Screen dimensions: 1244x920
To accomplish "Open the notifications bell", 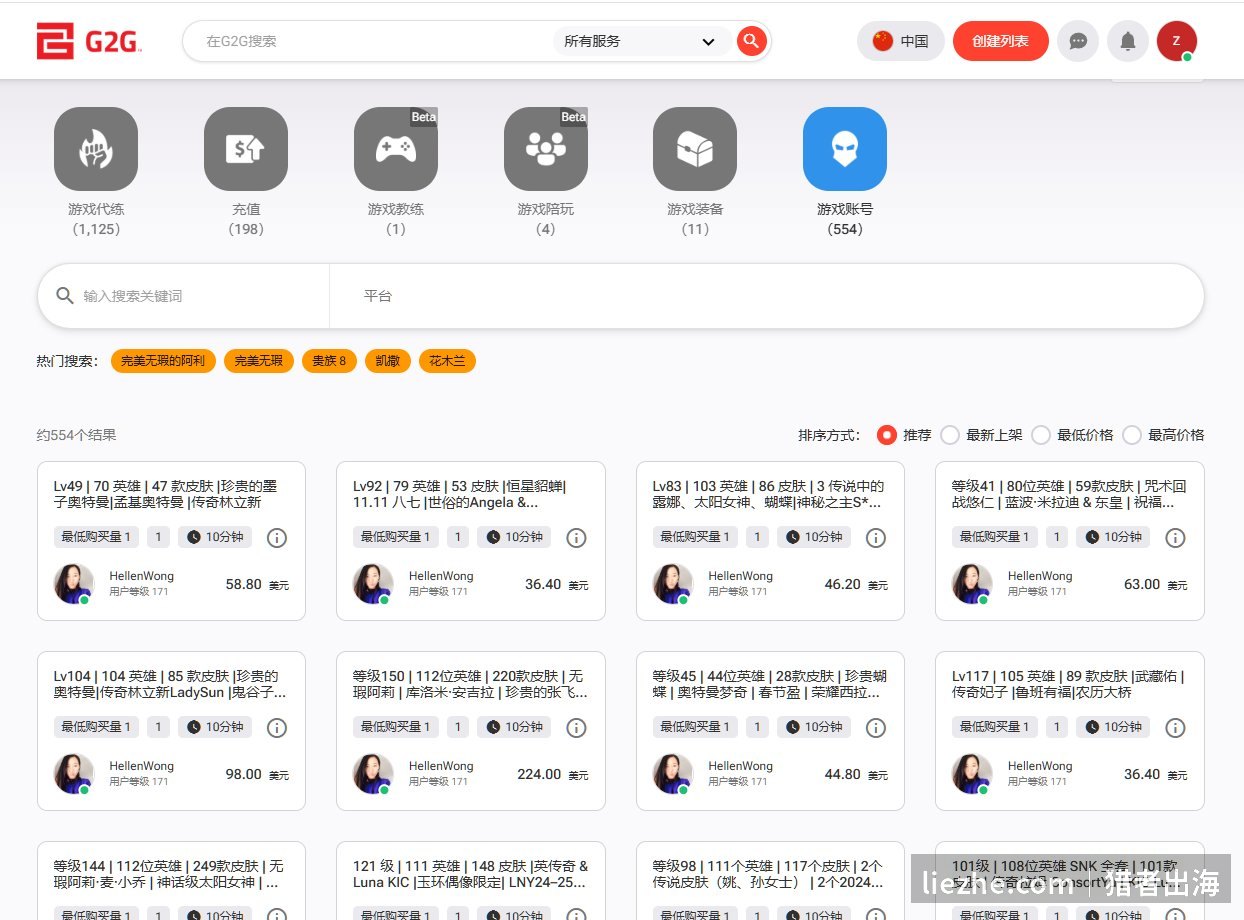I will pyautogui.click(x=1128, y=41).
